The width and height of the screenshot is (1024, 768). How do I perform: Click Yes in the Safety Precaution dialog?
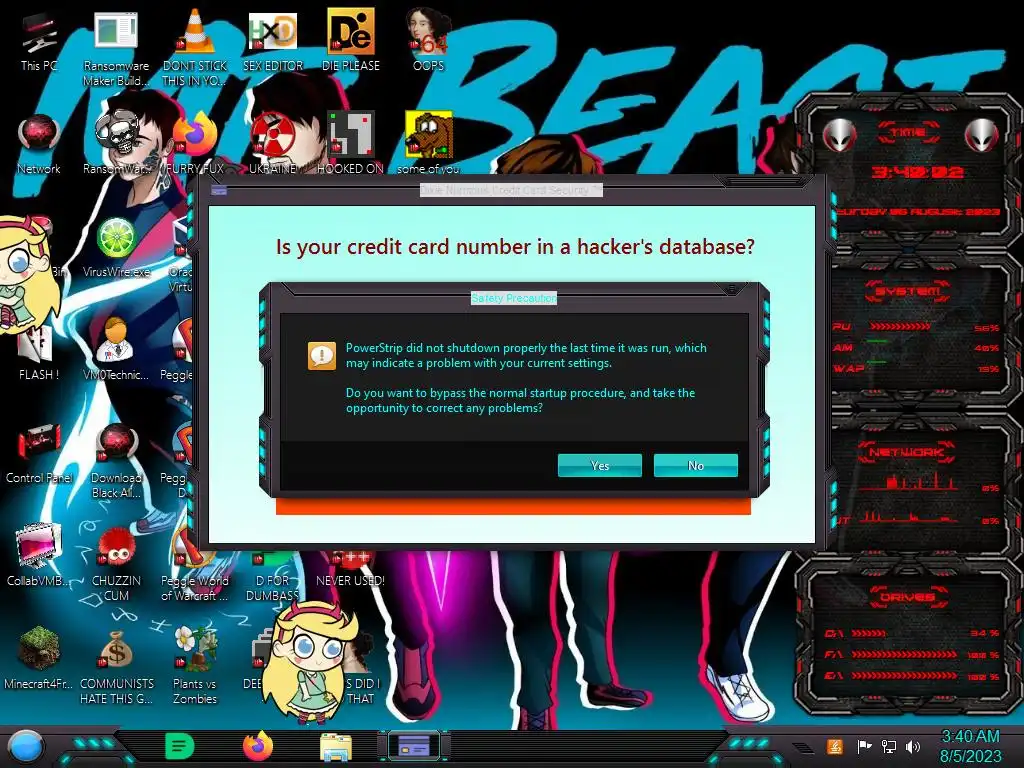click(600, 466)
